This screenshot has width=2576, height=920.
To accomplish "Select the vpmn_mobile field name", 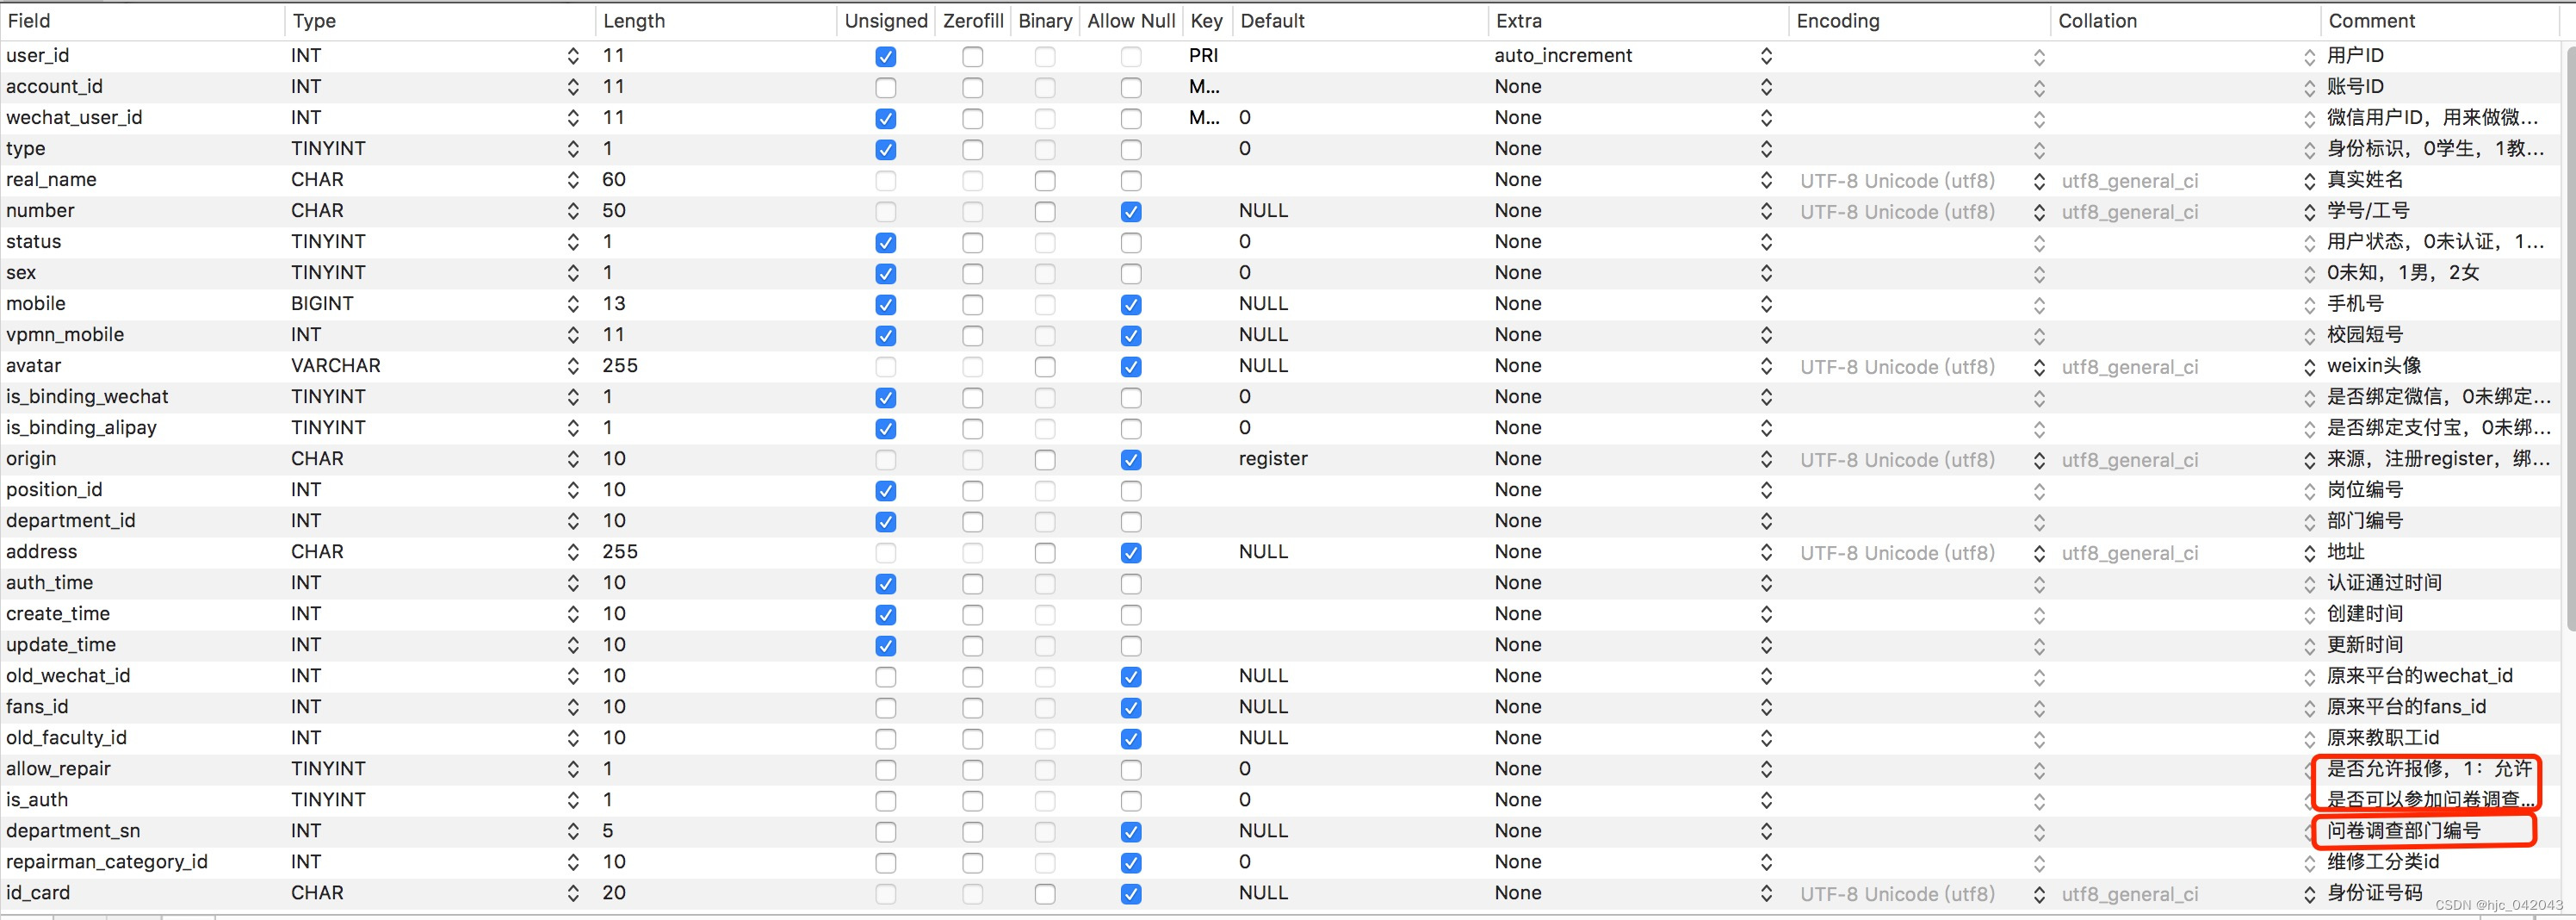I will 65,335.
